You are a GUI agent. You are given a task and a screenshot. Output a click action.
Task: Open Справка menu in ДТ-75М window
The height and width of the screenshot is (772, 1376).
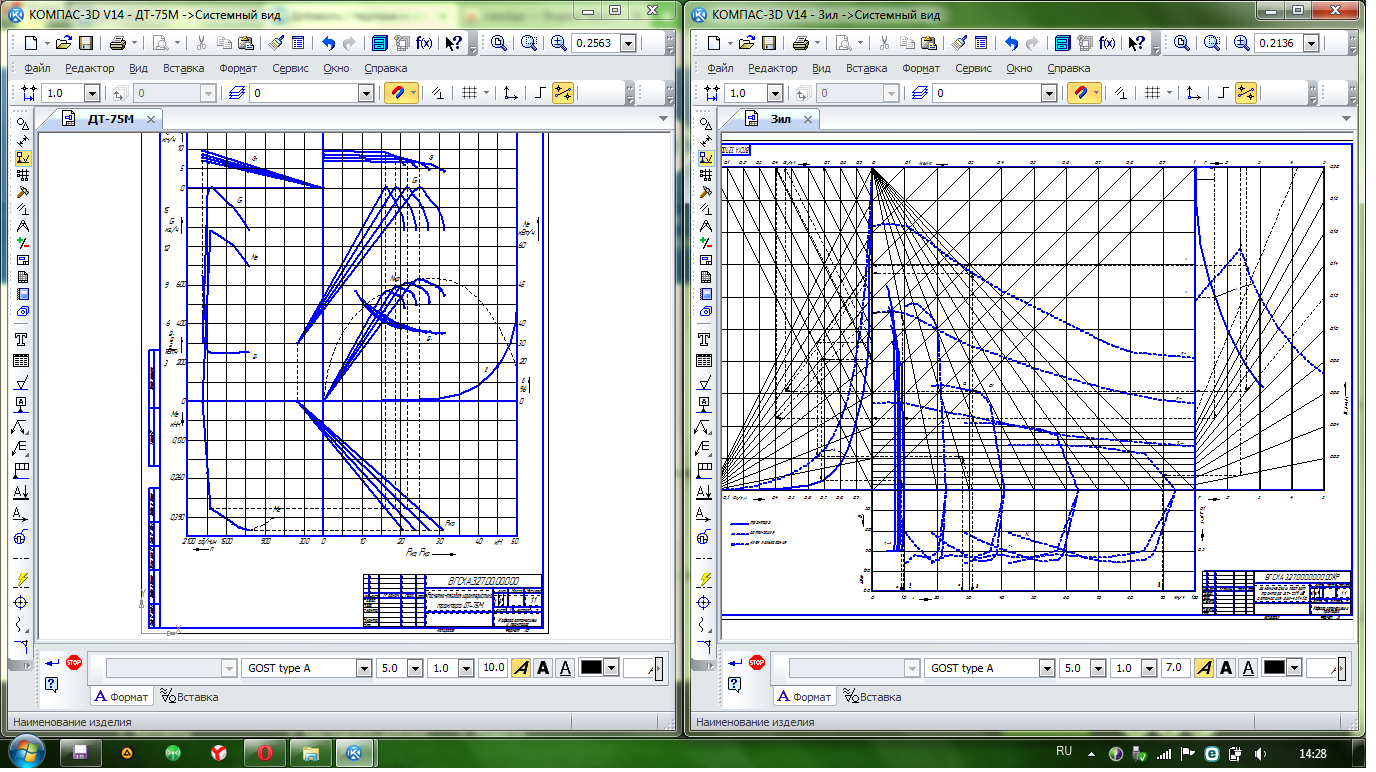point(386,68)
